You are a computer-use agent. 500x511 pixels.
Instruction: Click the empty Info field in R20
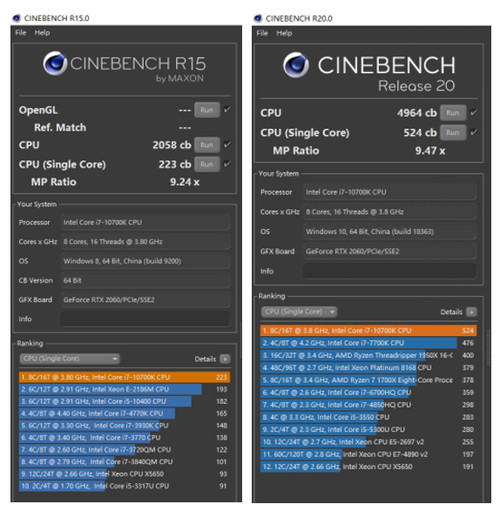389,271
